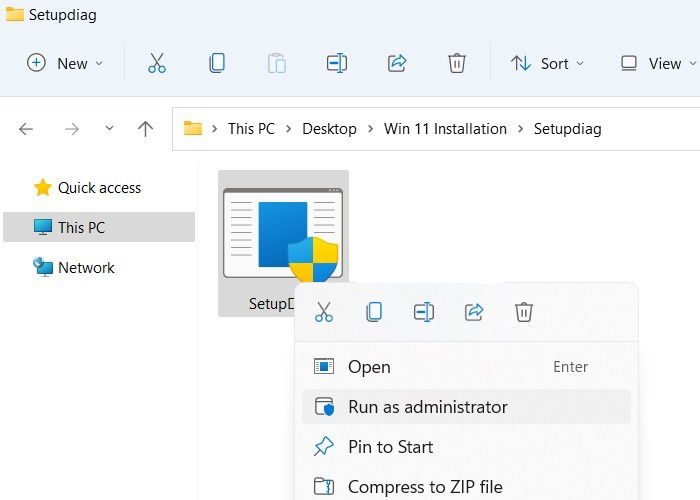Click the Setupdiag folder icon in title bar
The image size is (700, 500).
click(x=14, y=14)
